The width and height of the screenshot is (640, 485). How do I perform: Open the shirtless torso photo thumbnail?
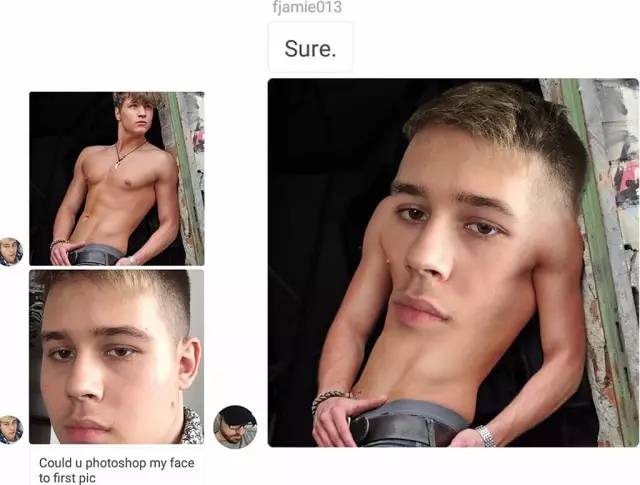[117, 178]
